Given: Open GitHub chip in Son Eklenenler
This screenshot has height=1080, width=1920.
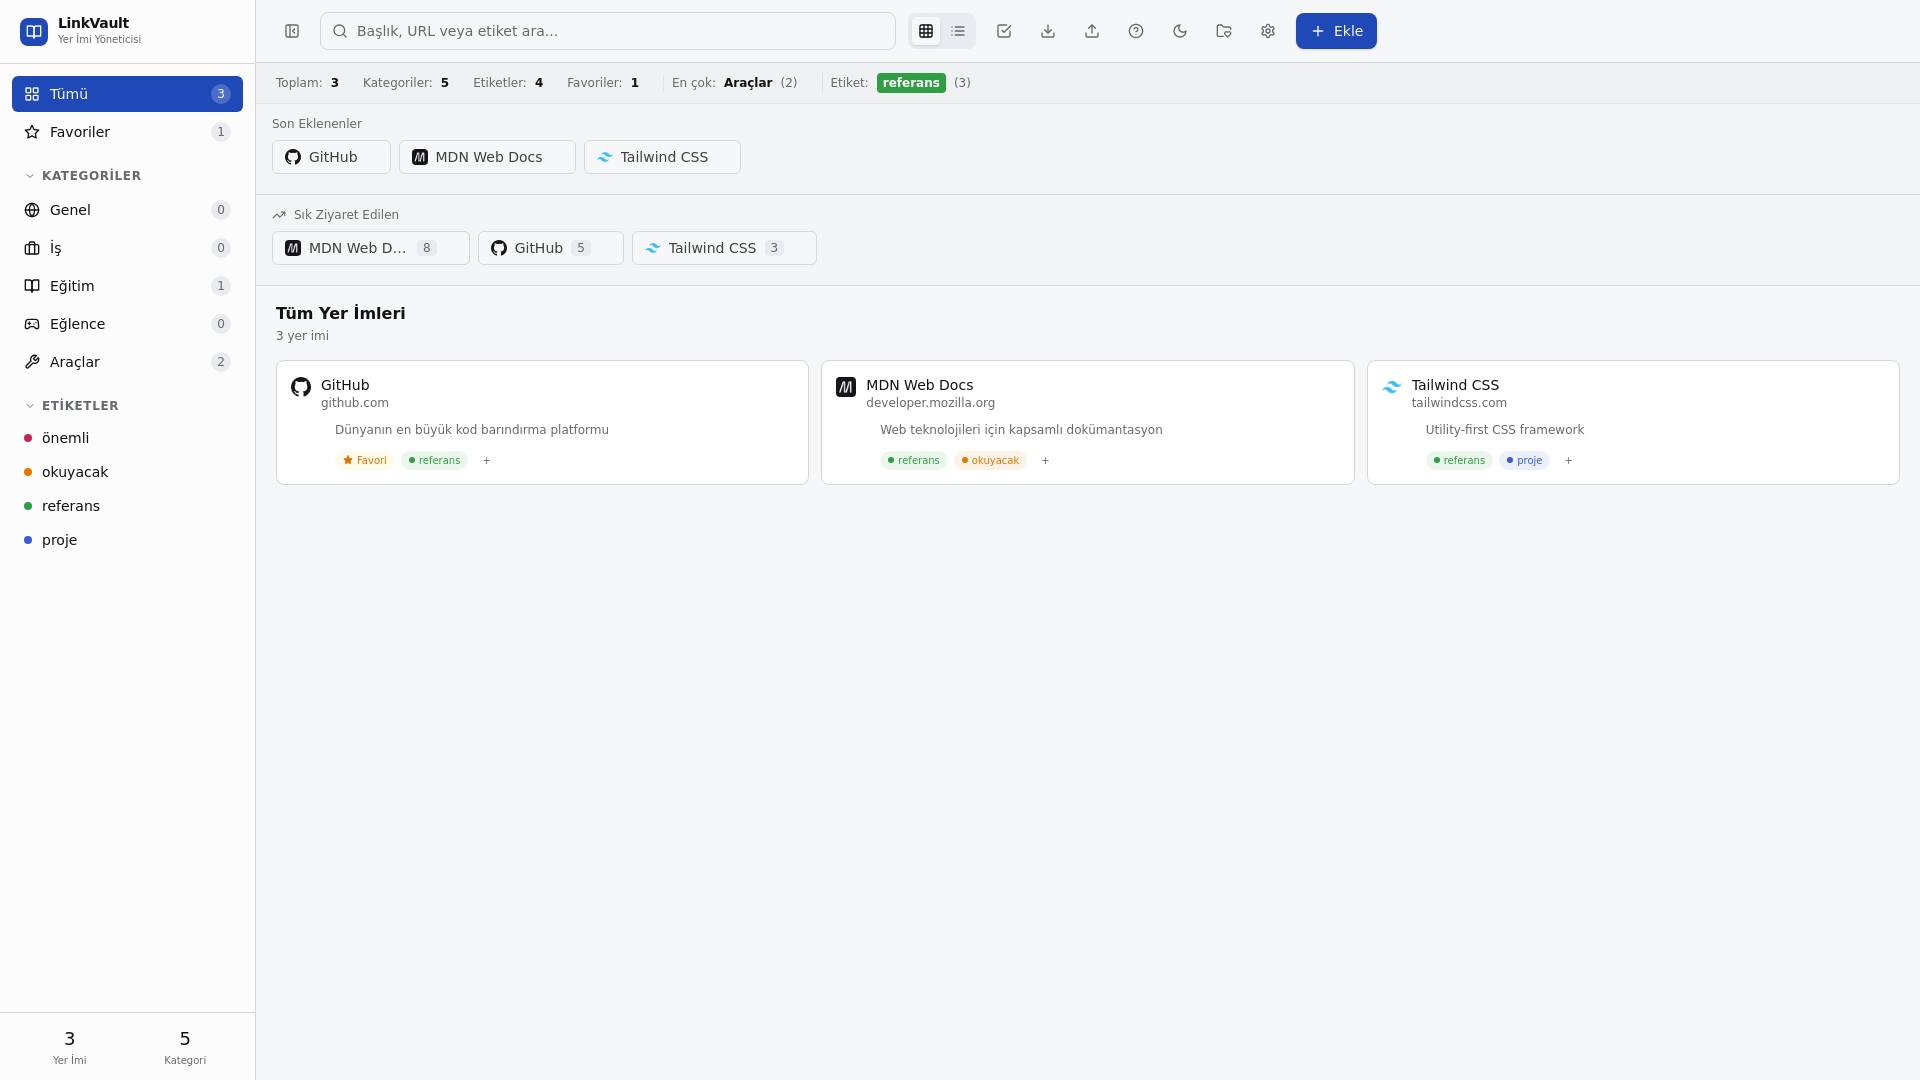Looking at the screenshot, I should [x=331, y=157].
